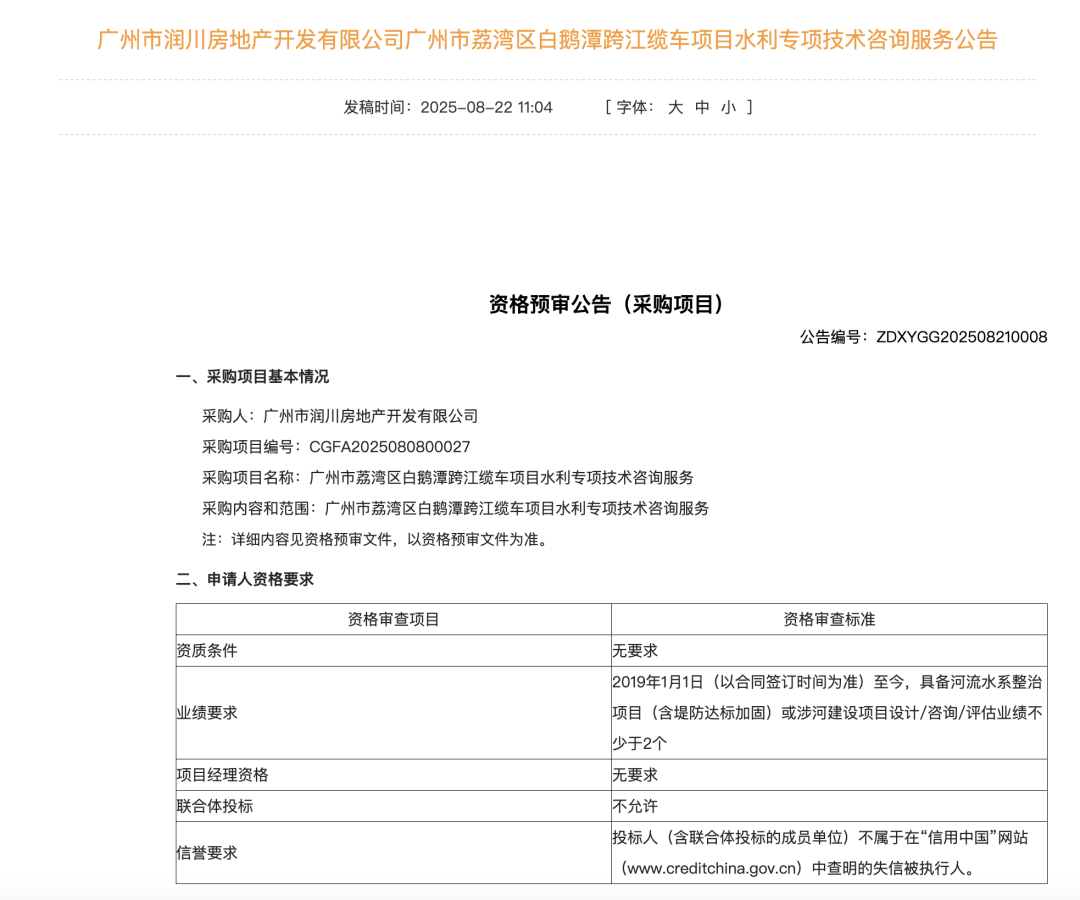Click project number CGFA2025080800027
This screenshot has height=900, width=1080.
tap(390, 447)
